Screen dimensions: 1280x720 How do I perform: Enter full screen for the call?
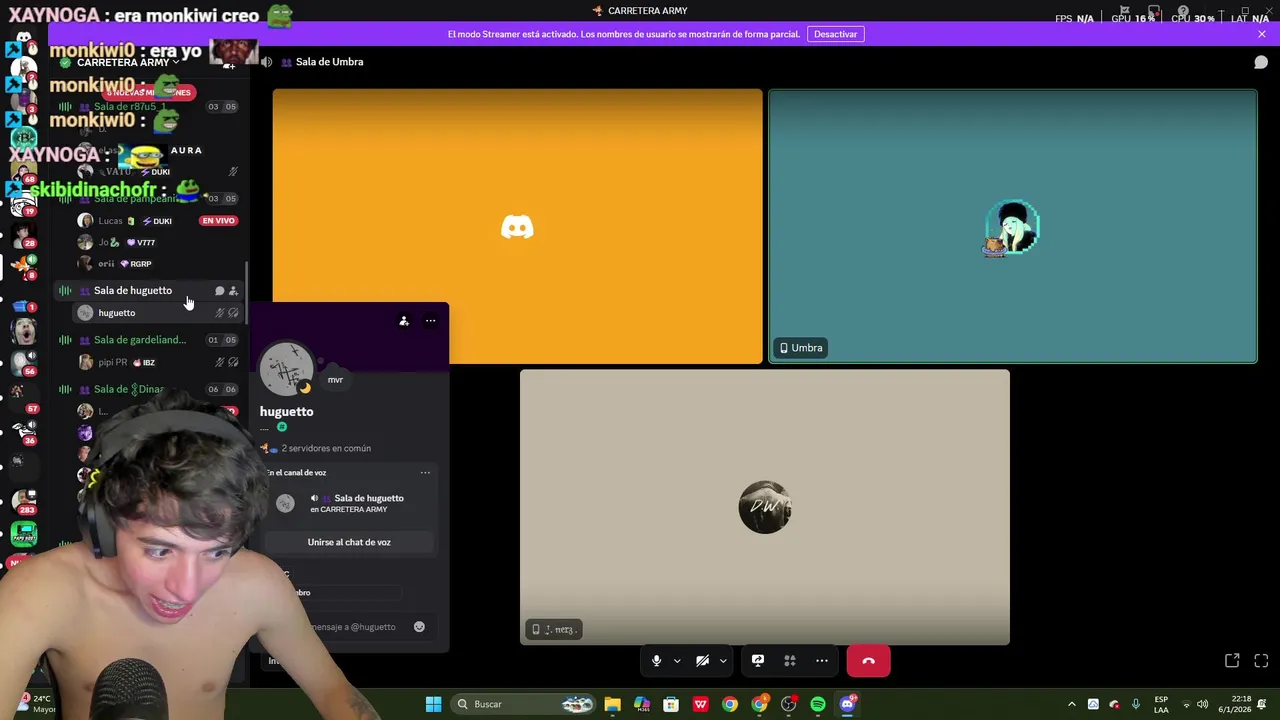[x=1261, y=661]
